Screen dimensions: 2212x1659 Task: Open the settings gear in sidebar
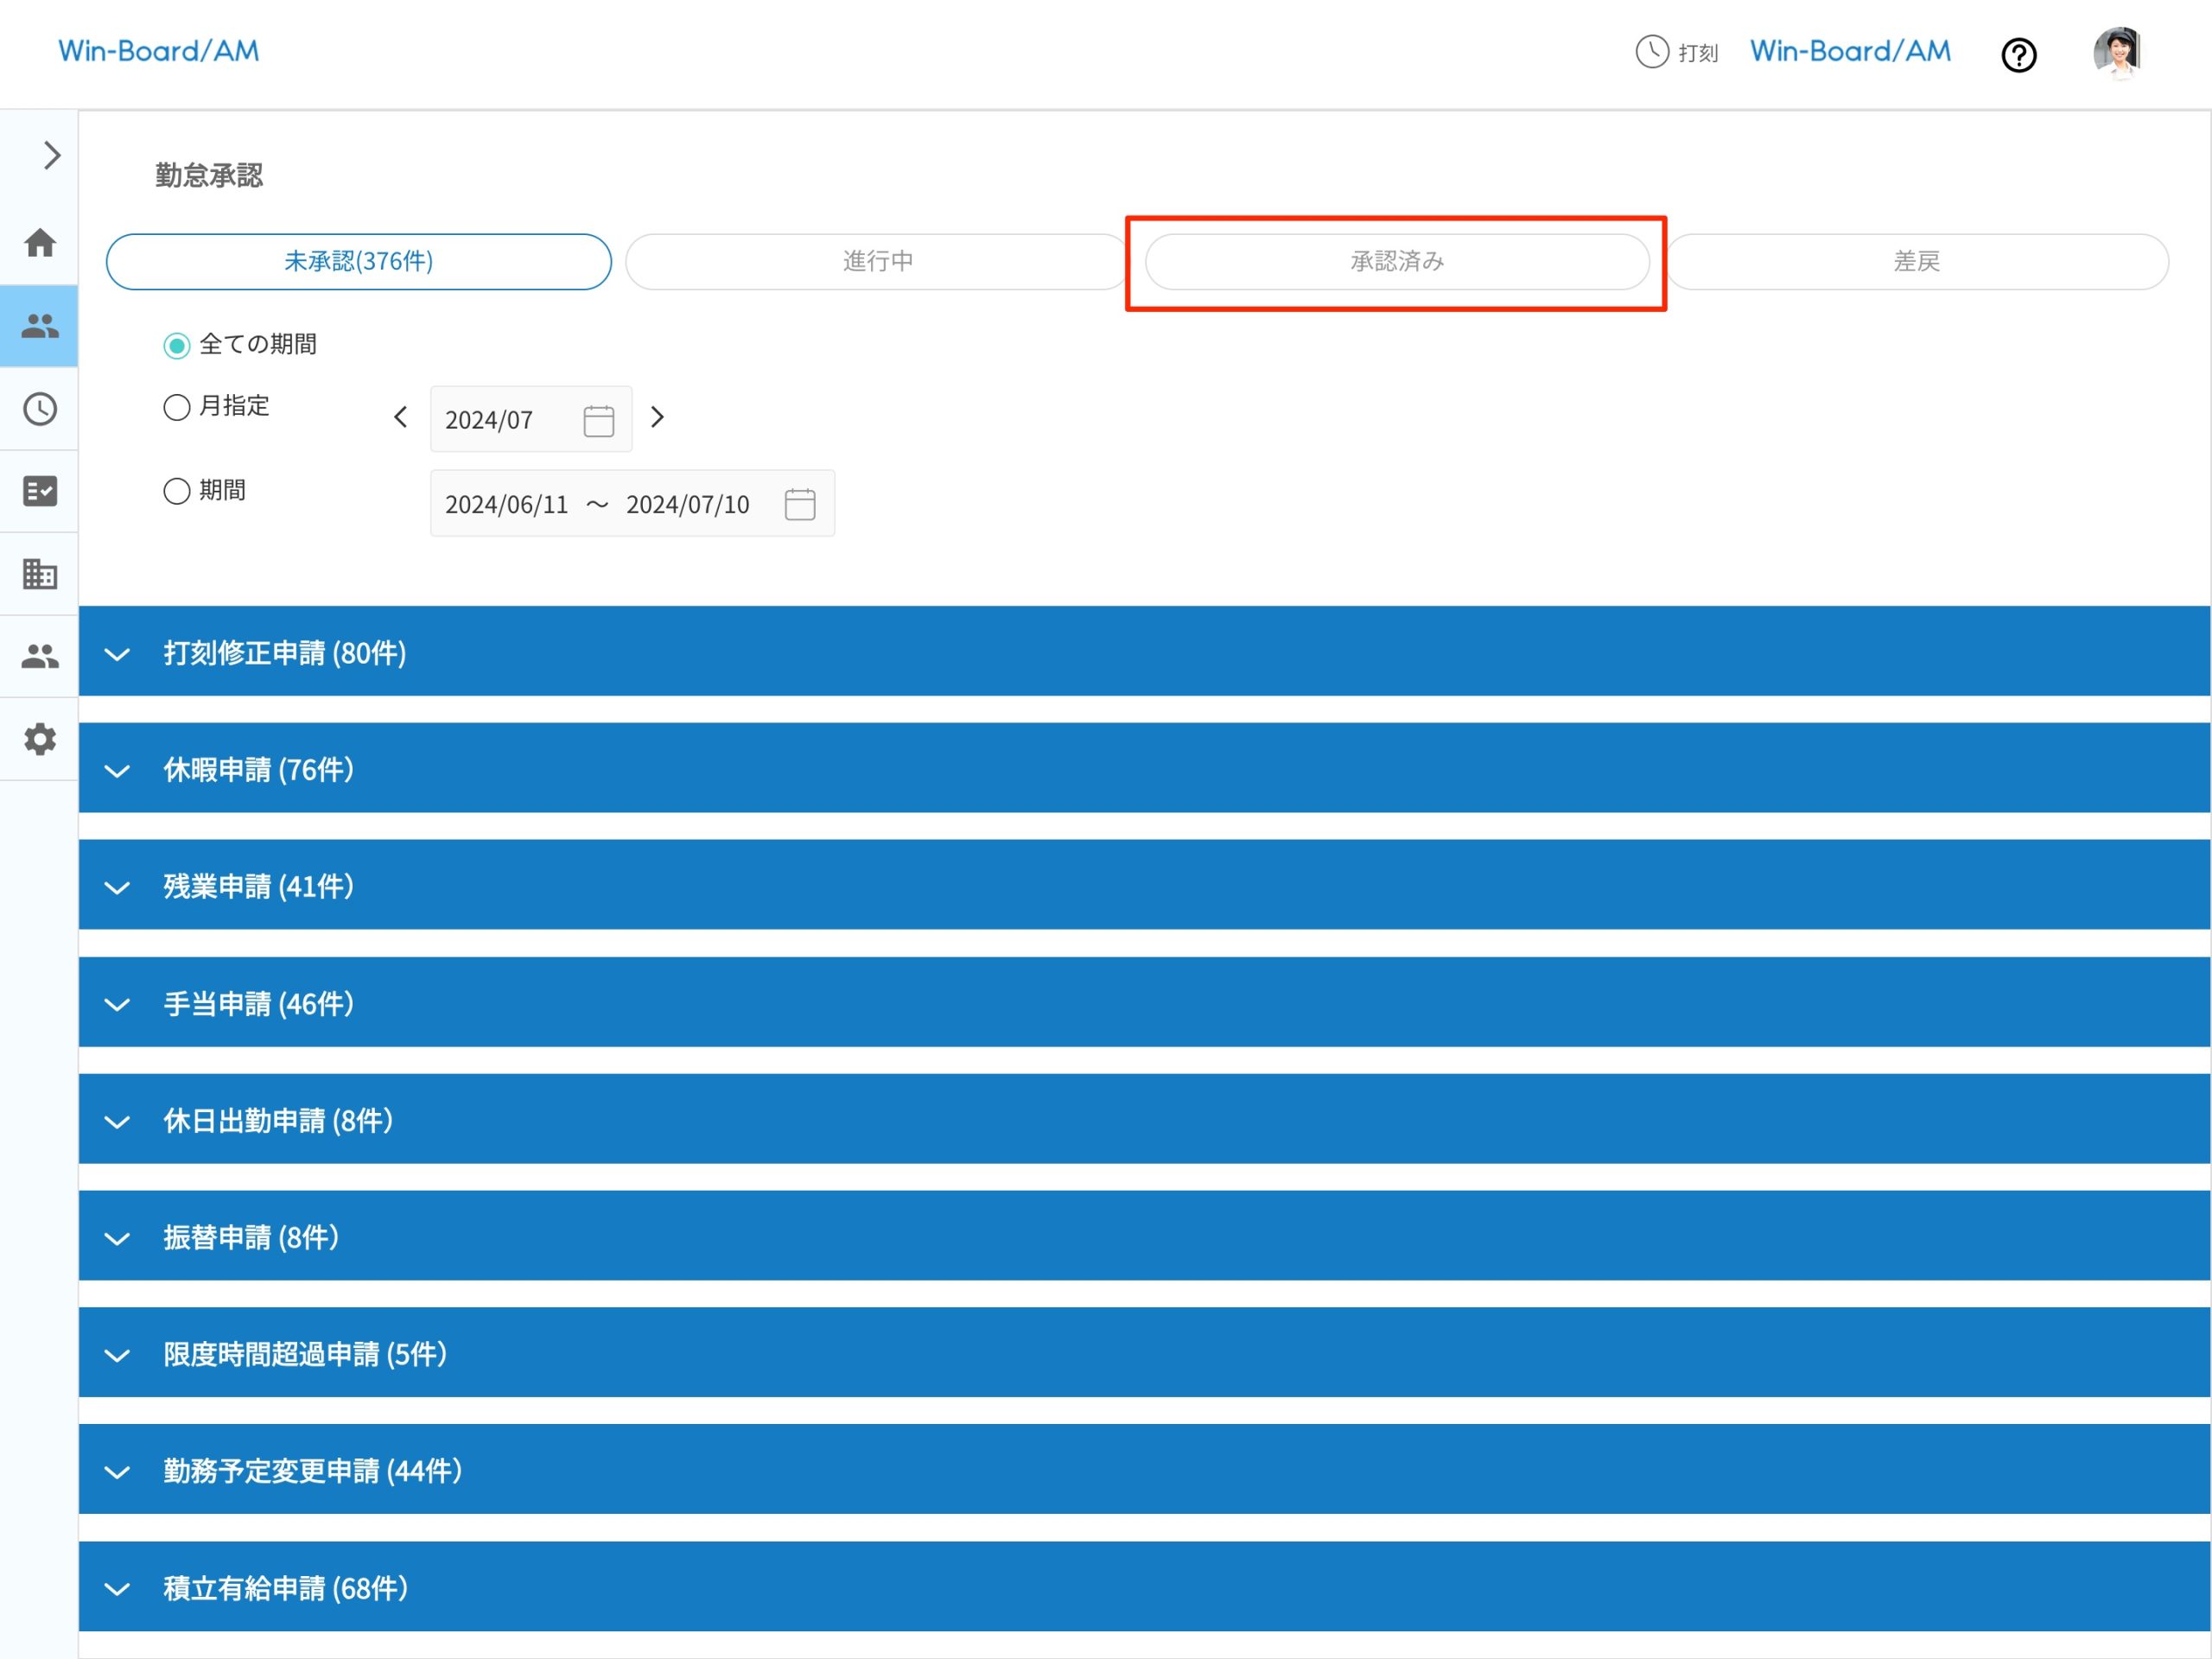(x=40, y=740)
